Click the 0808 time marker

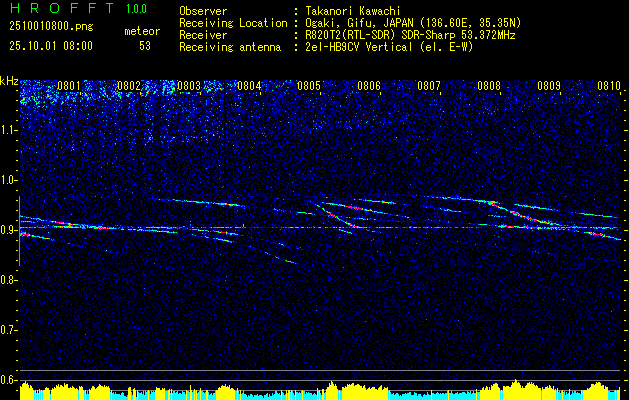489,85
